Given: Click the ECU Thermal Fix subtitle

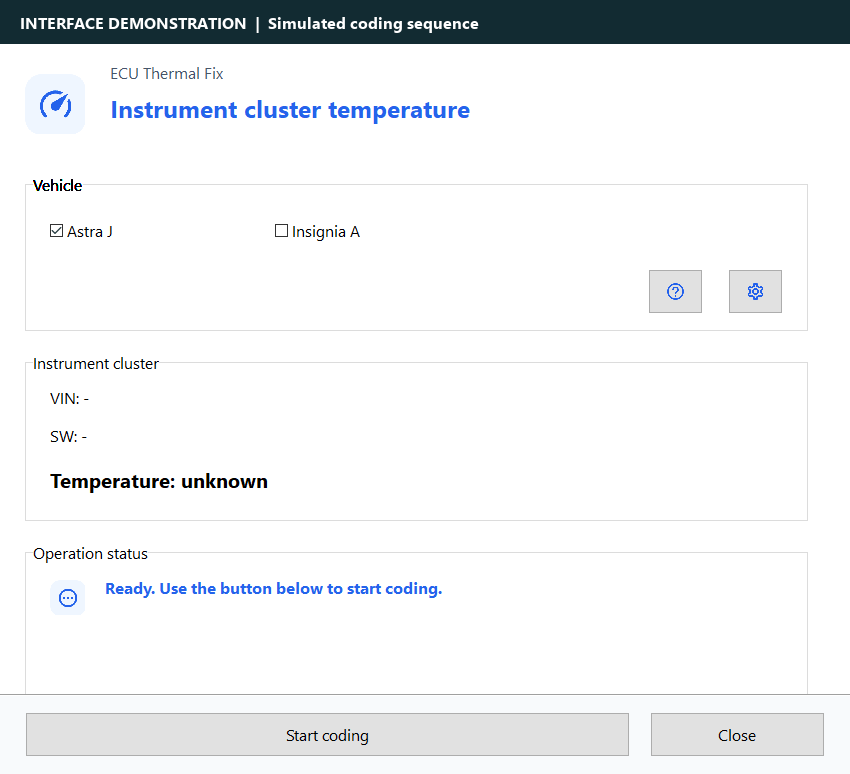Looking at the screenshot, I should click(x=166, y=74).
